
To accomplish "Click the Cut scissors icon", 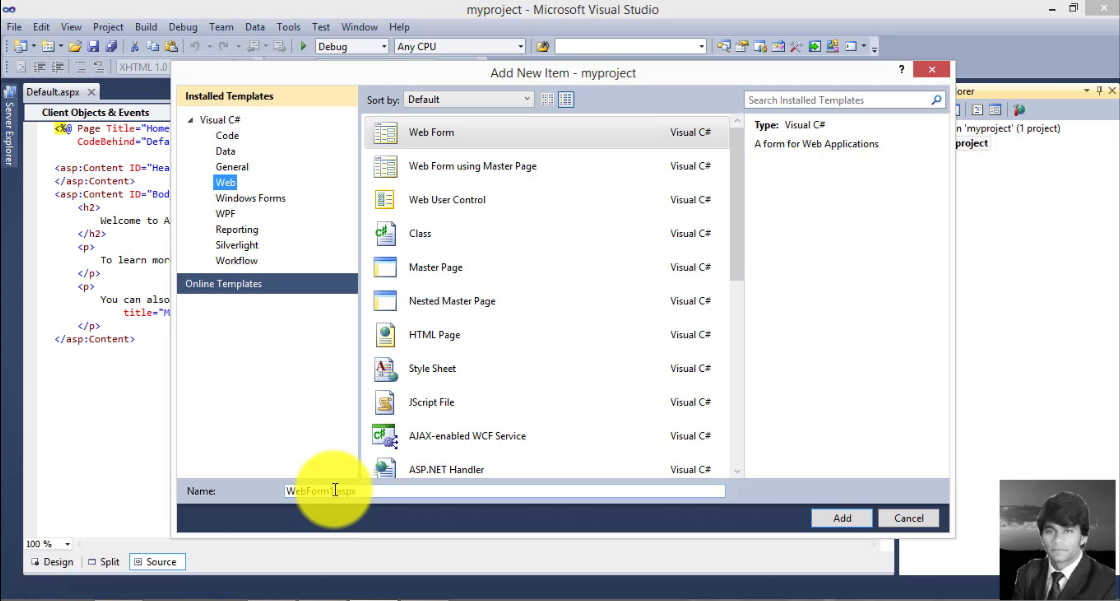I will click(x=134, y=46).
